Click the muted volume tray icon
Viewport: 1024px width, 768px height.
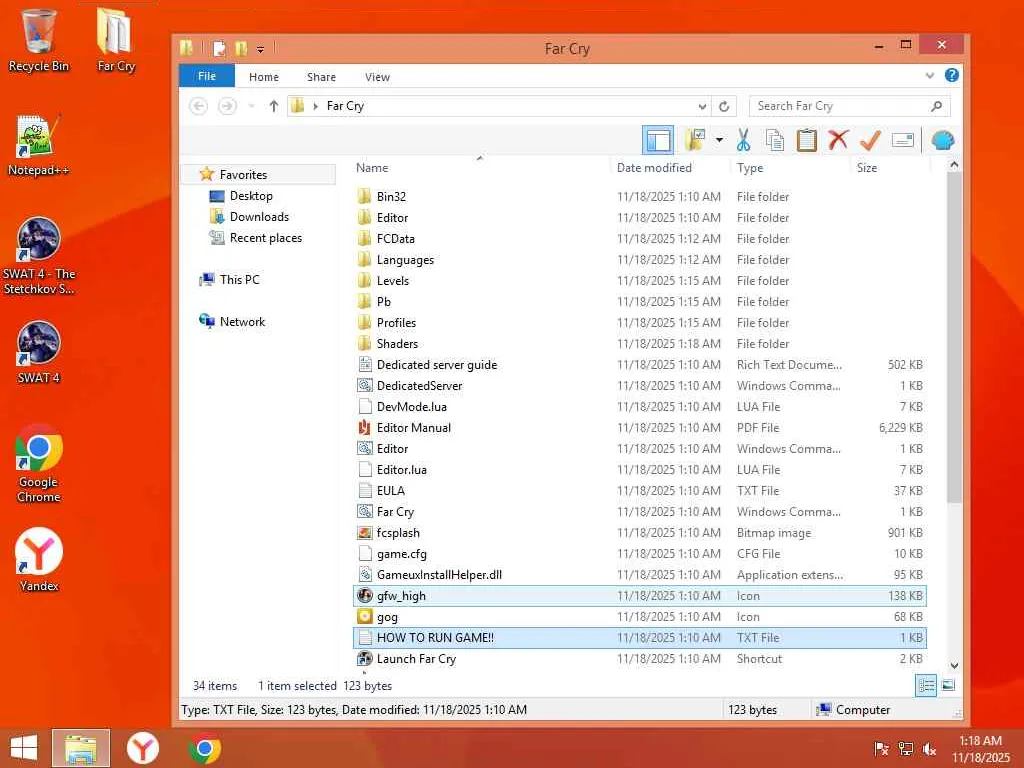929,748
